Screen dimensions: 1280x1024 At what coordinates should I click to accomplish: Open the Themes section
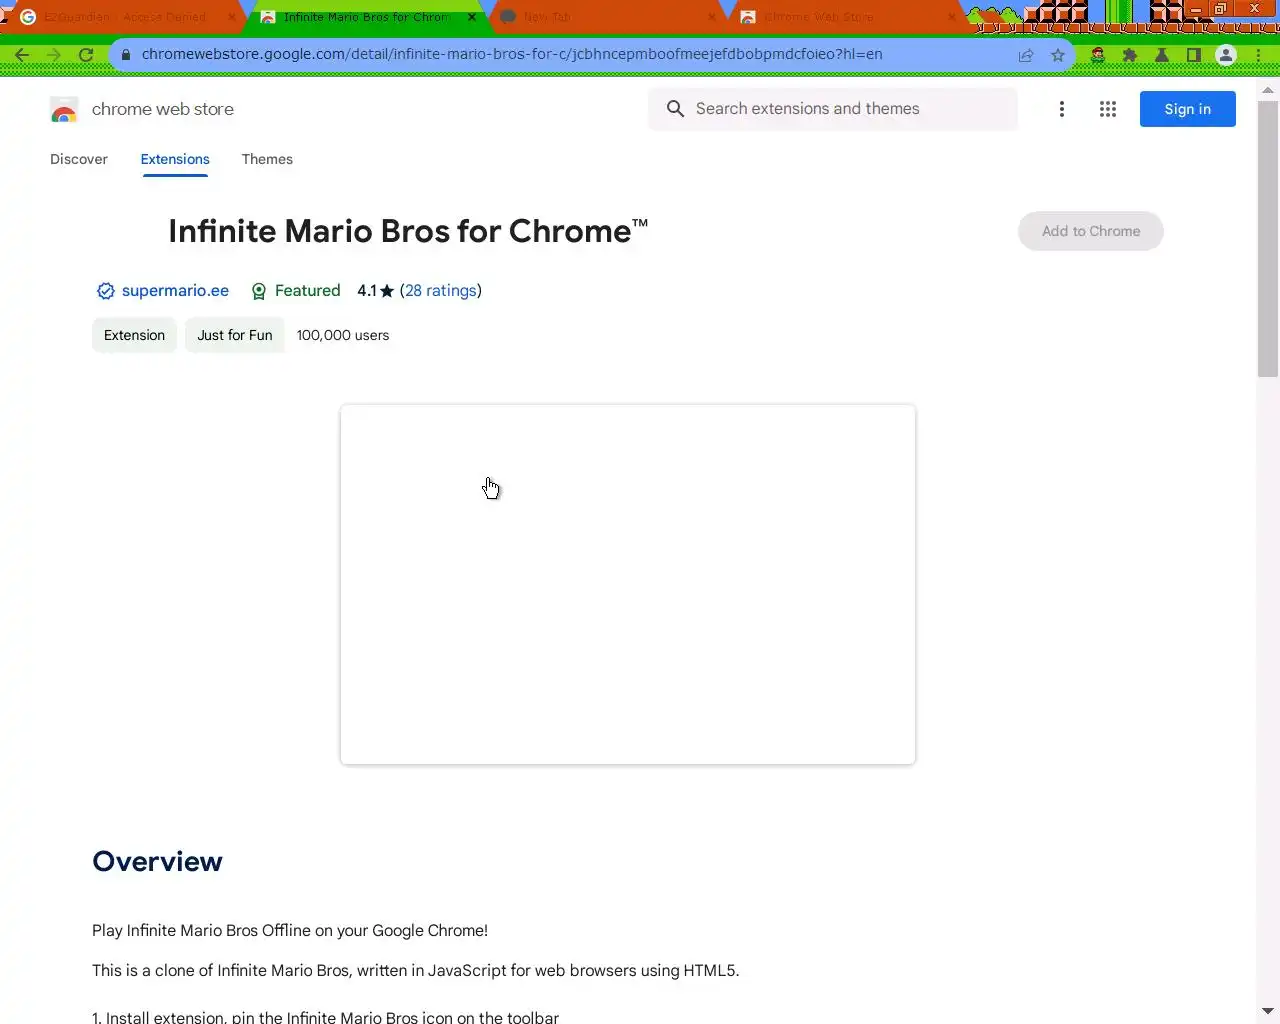click(x=267, y=159)
